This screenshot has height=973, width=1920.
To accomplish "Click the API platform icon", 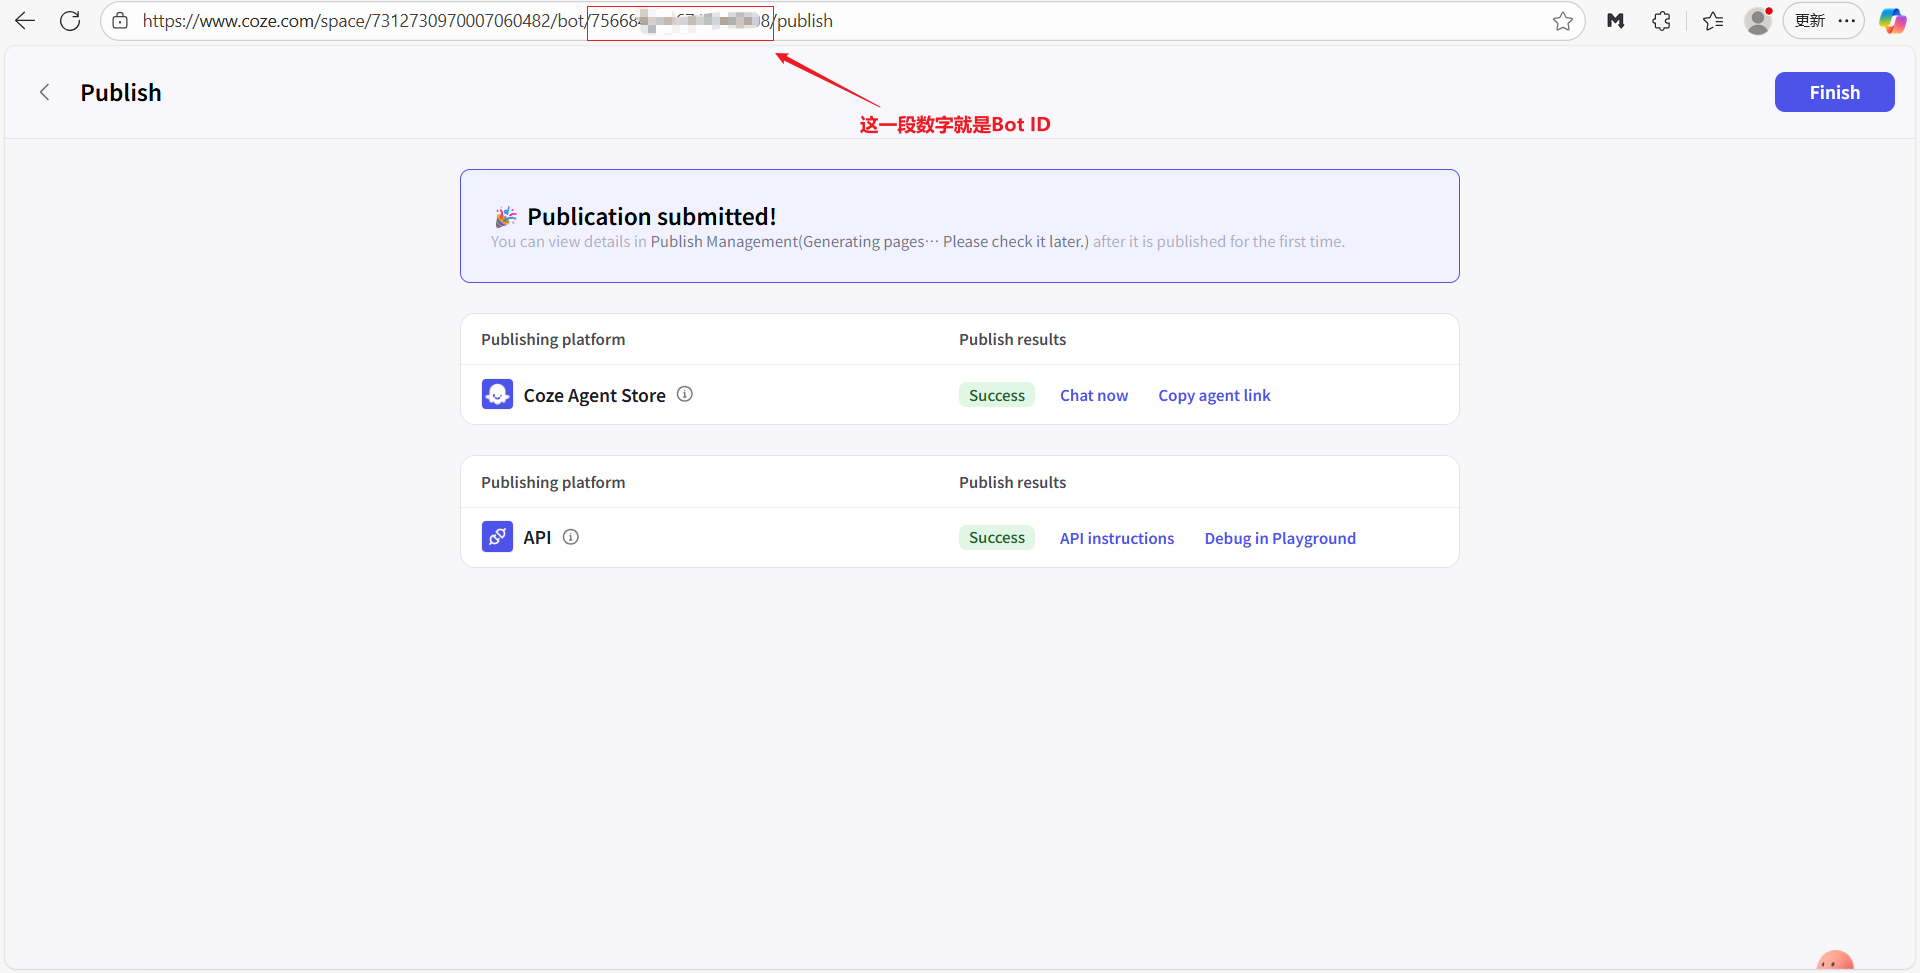I will [x=497, y=537].
